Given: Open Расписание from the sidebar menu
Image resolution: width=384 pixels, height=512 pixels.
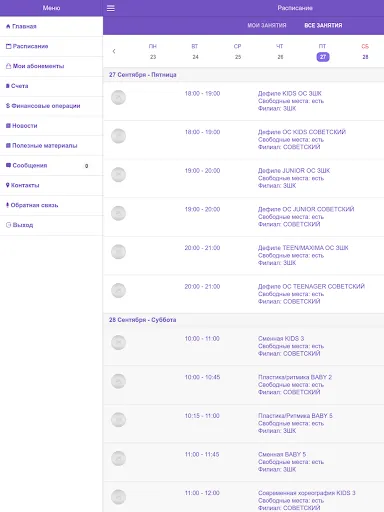Looking at the screenshot, I should click(51, 46).
